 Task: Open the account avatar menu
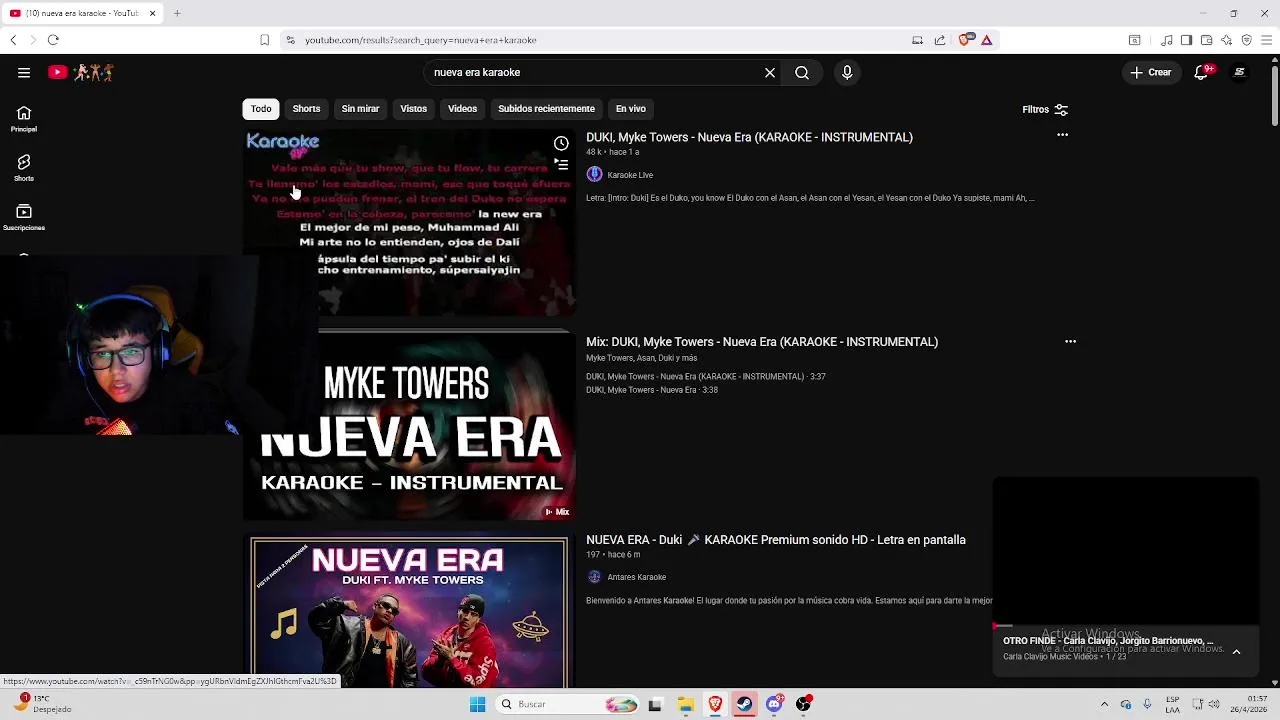coord(1240,72)
